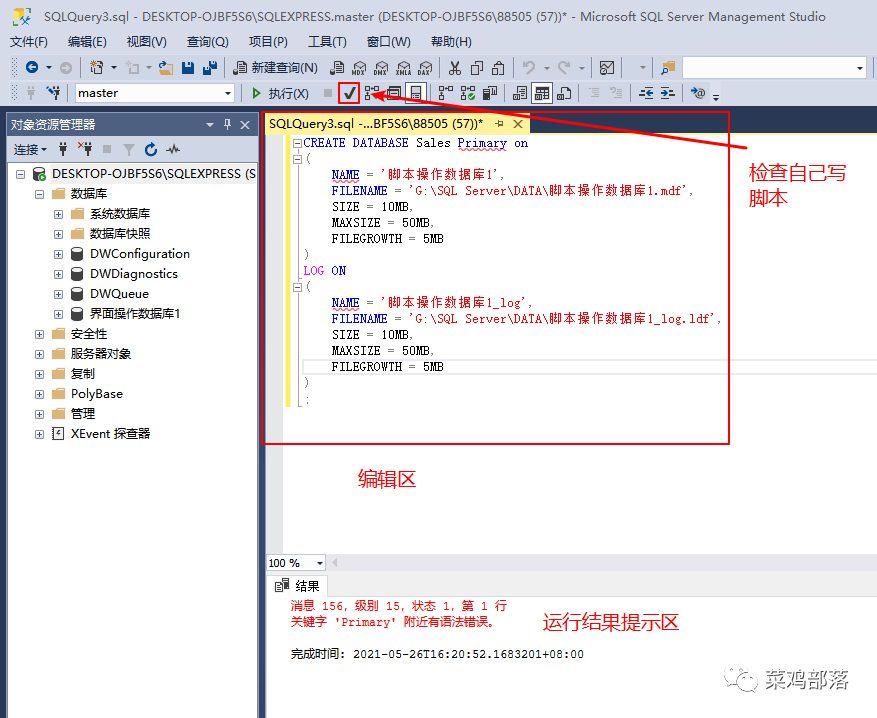Click the Paste clipboard icon
This screenshot has width=877, height=718.
click(x=498, y=68)
